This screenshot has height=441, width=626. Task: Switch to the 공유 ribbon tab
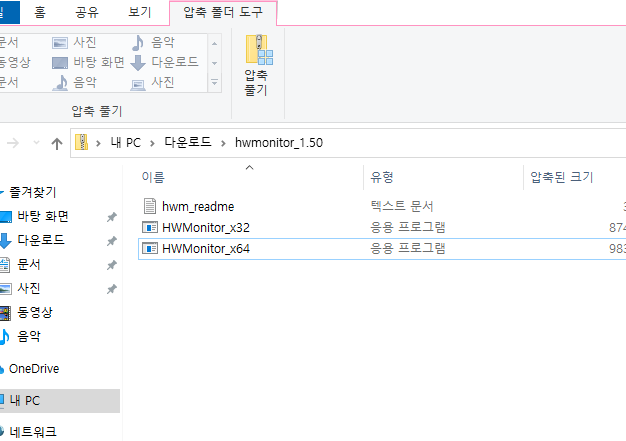[87, 12]
